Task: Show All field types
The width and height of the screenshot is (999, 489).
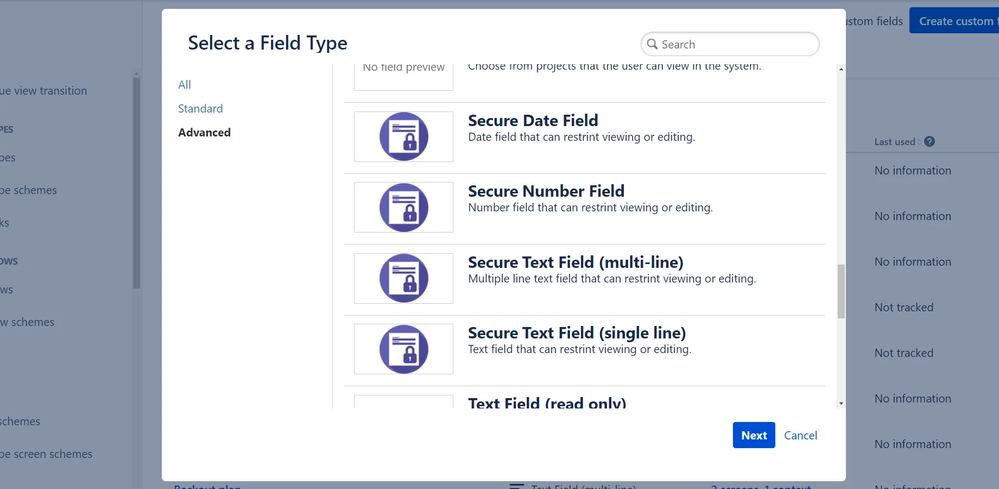Action: tap(184, 85)
